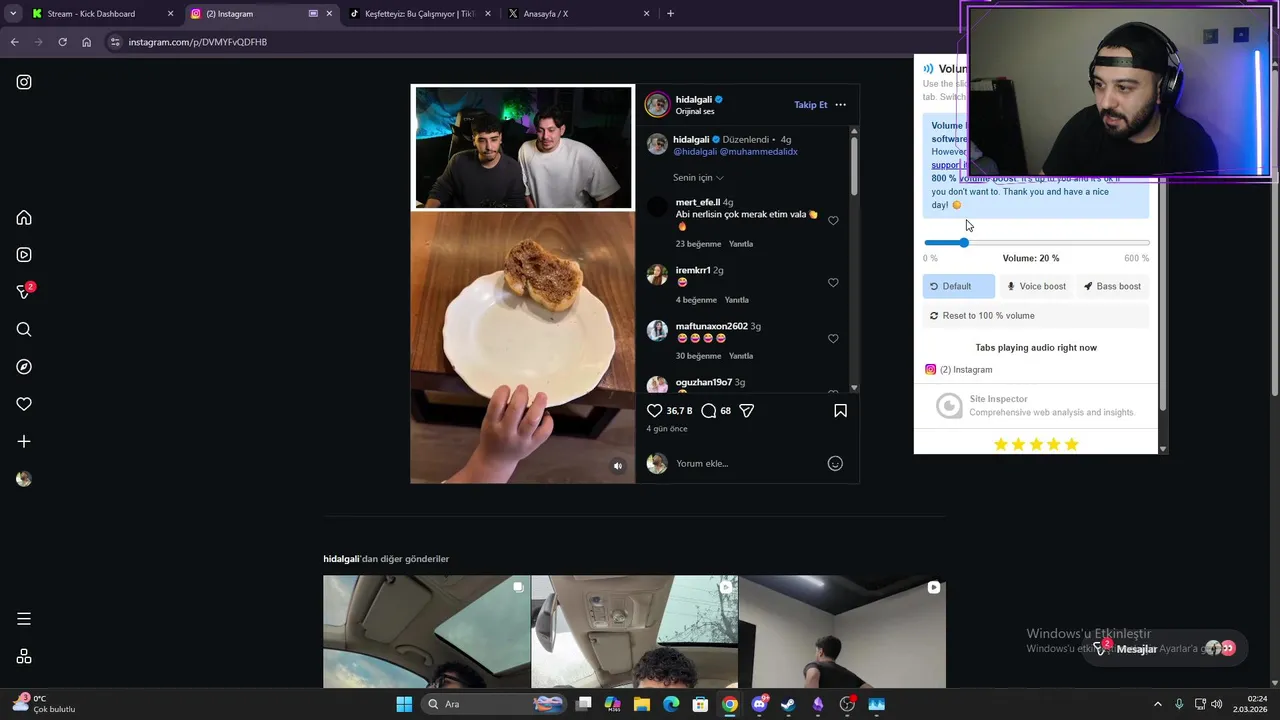Open Site Inspector promo link

(x=1036, y=405)
